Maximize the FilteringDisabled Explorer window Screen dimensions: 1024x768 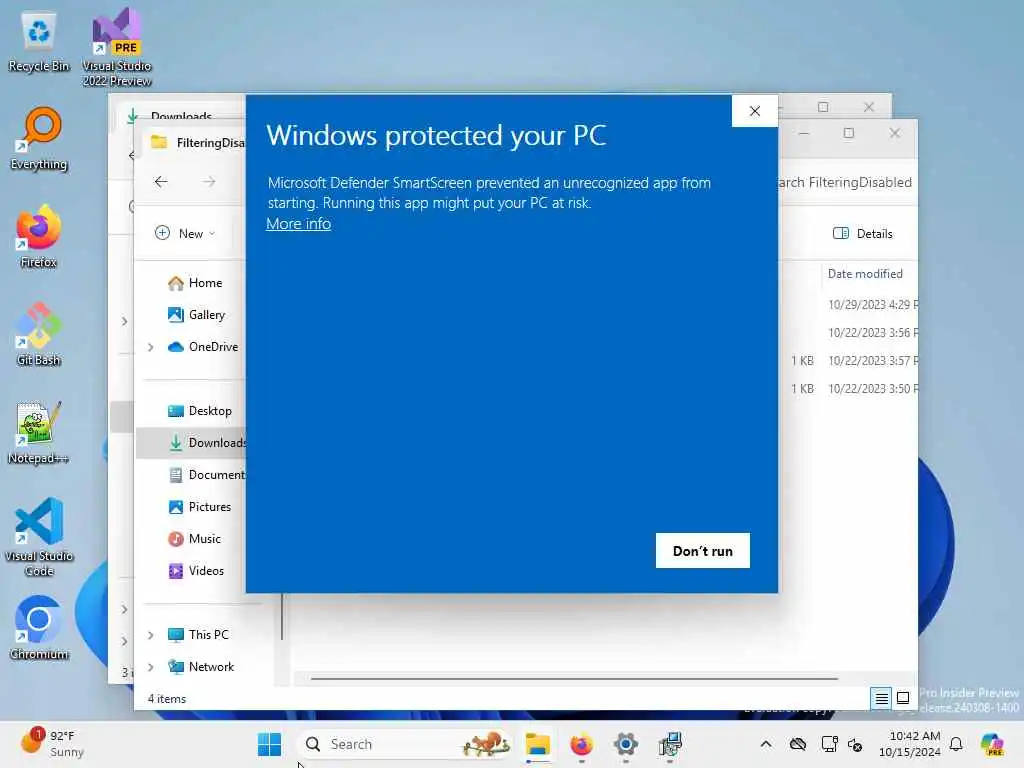[848, 133]
